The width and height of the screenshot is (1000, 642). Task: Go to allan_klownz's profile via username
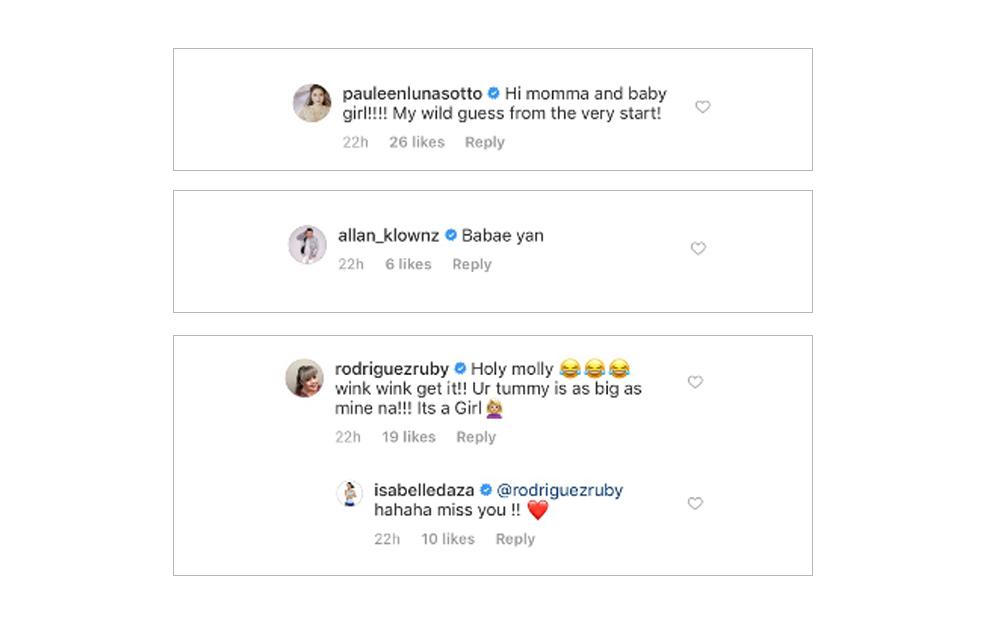point(389,235)
